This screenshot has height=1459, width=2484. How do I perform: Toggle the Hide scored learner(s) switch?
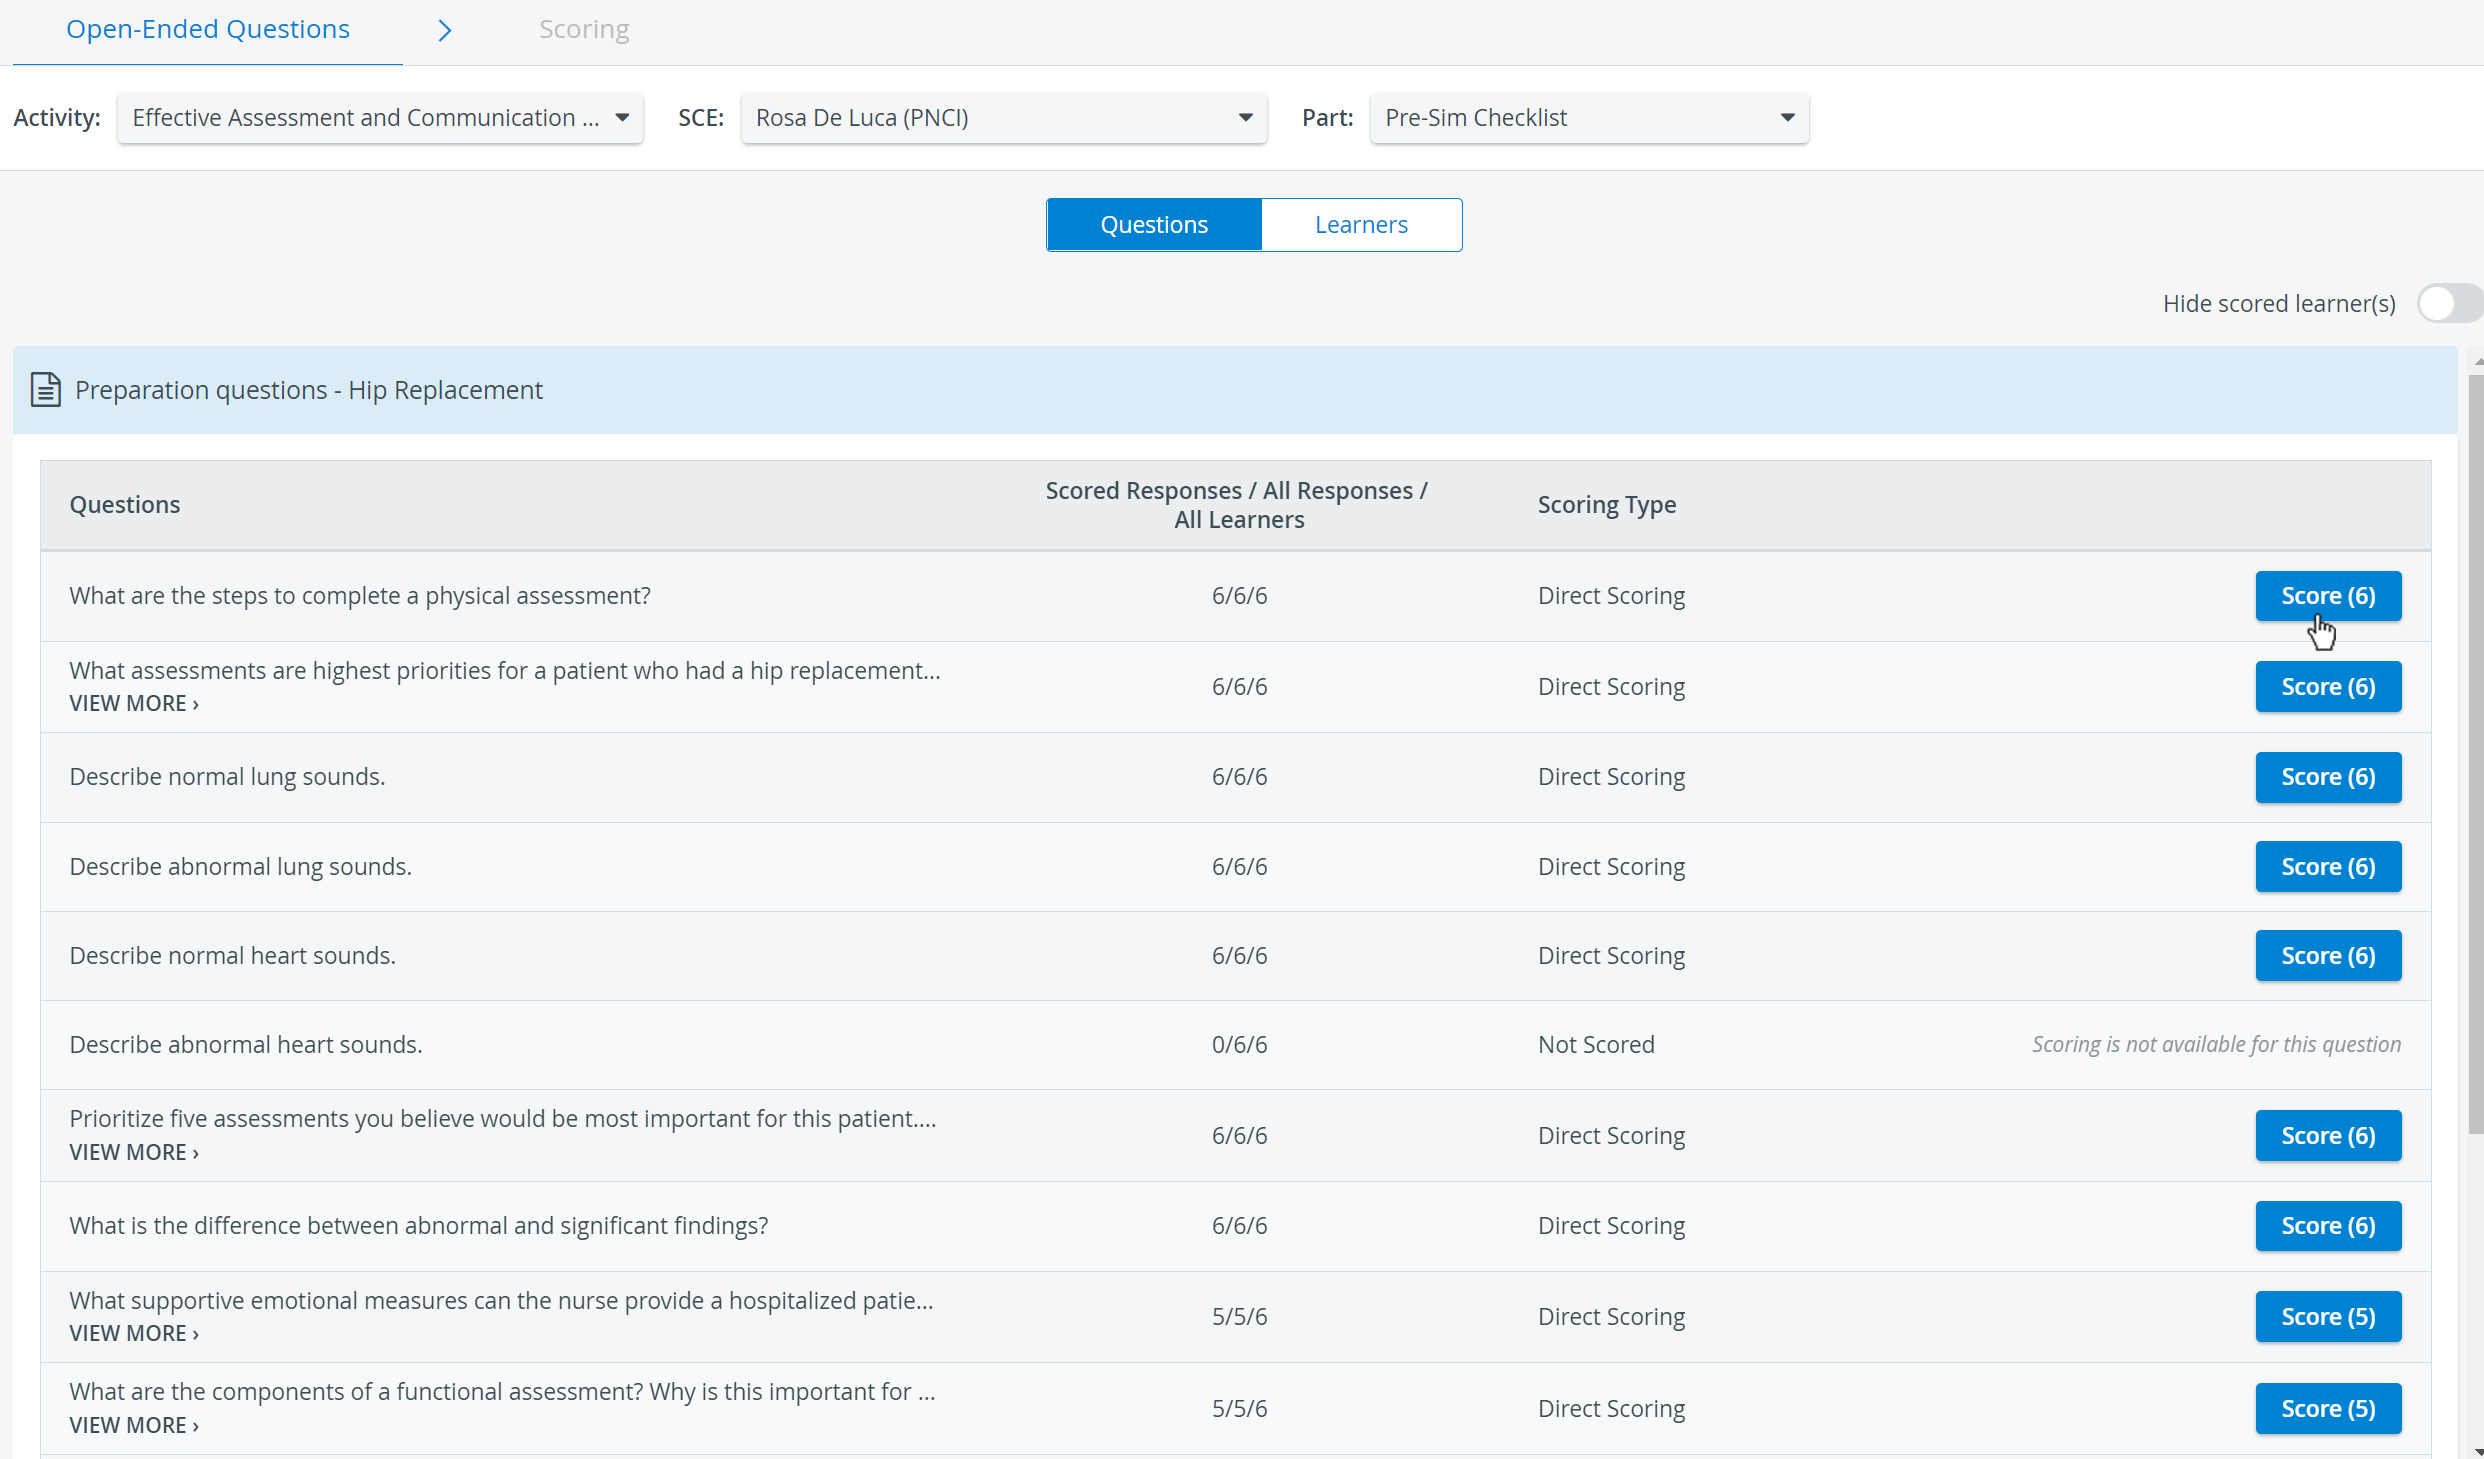pos(2448,303)
